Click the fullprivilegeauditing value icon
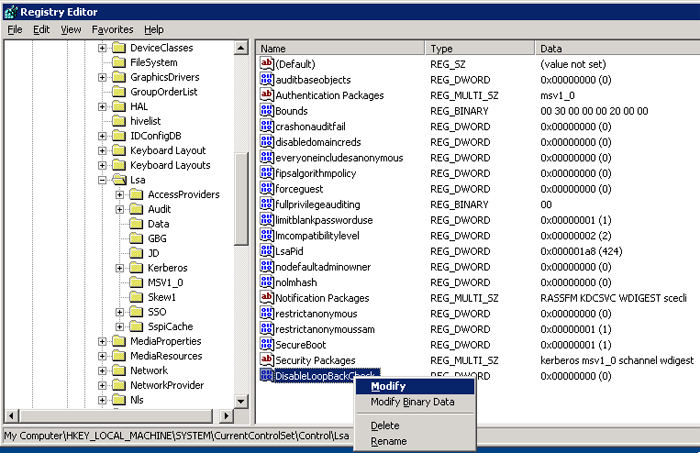The width and height of the screenshot is (700, 453). [x=267, y=204]
